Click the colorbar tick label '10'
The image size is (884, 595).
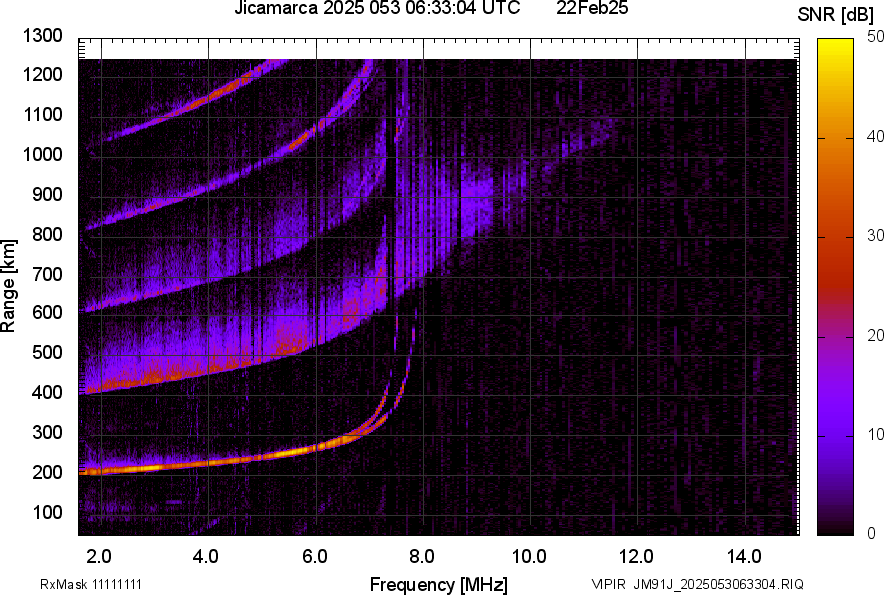pyautogui.click(x=875, y=434)
